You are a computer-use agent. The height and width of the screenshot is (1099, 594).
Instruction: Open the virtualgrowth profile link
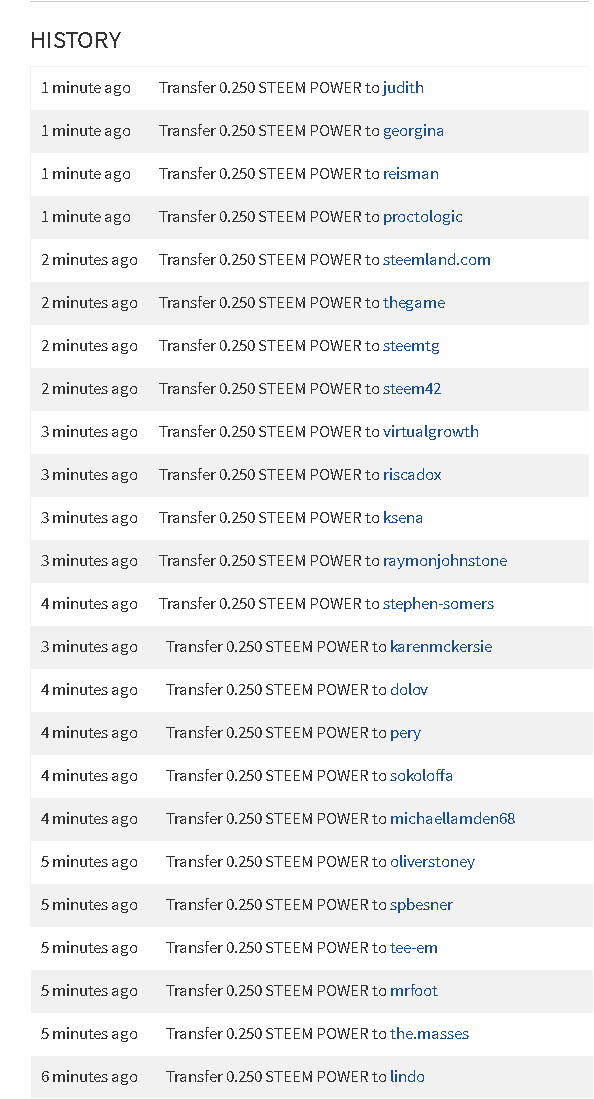[x=431, y=432]
